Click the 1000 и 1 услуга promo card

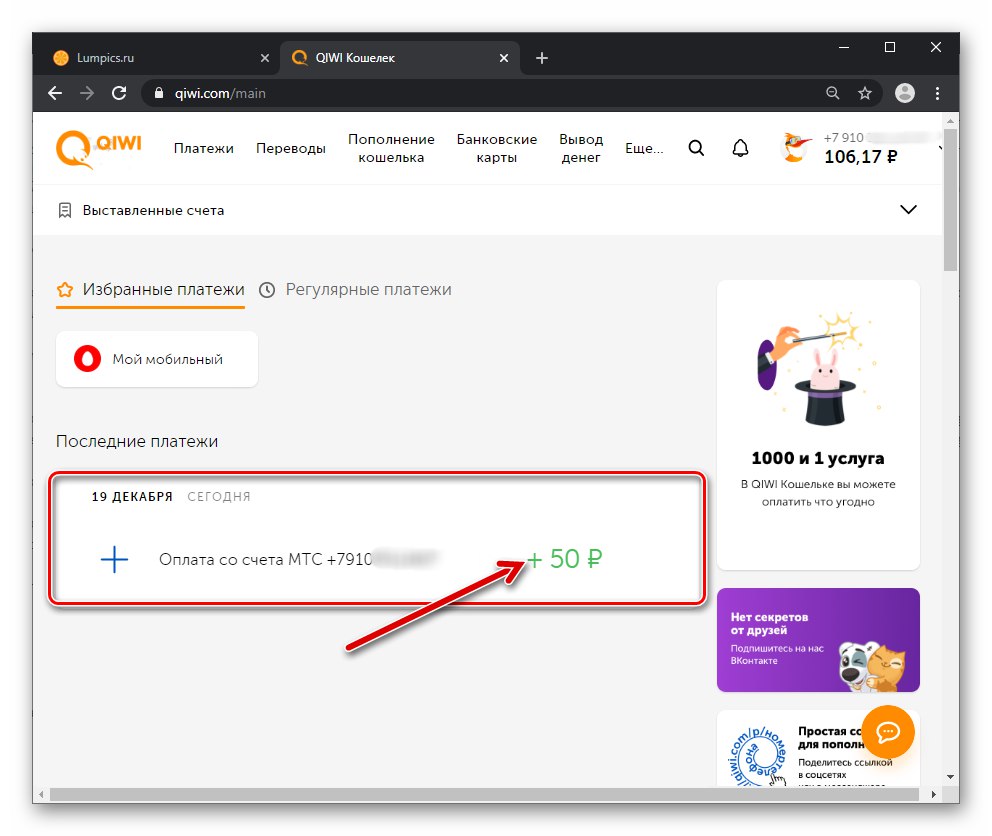click(818, 425)
